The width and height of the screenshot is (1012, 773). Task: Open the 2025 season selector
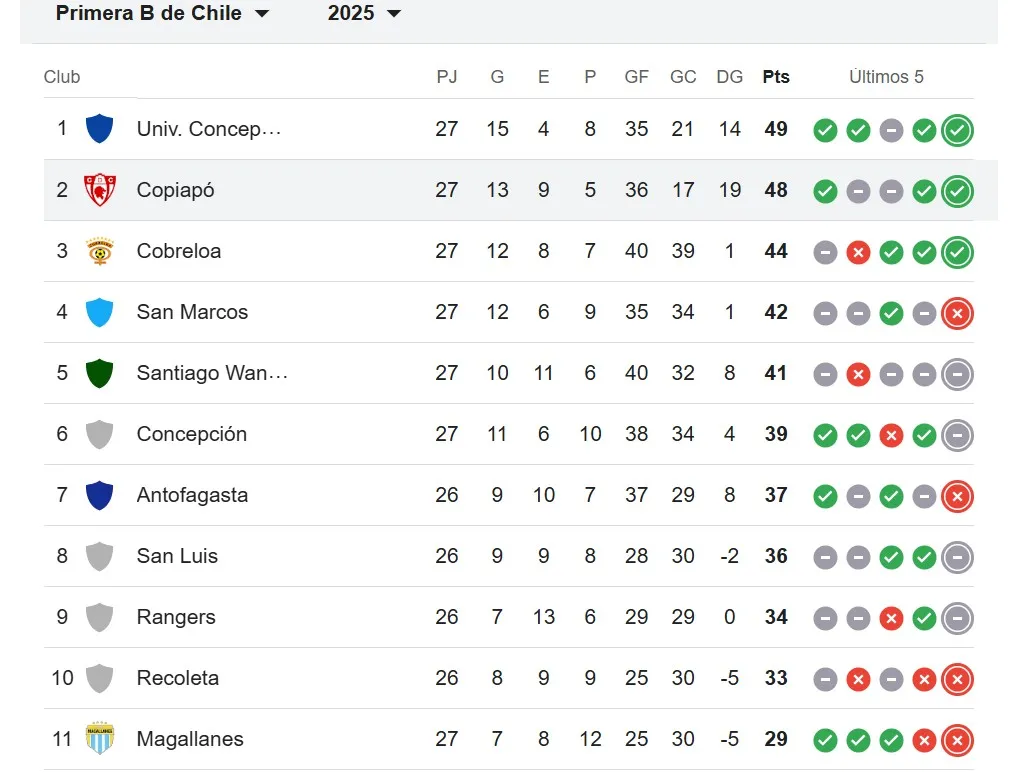coord(360,14)
